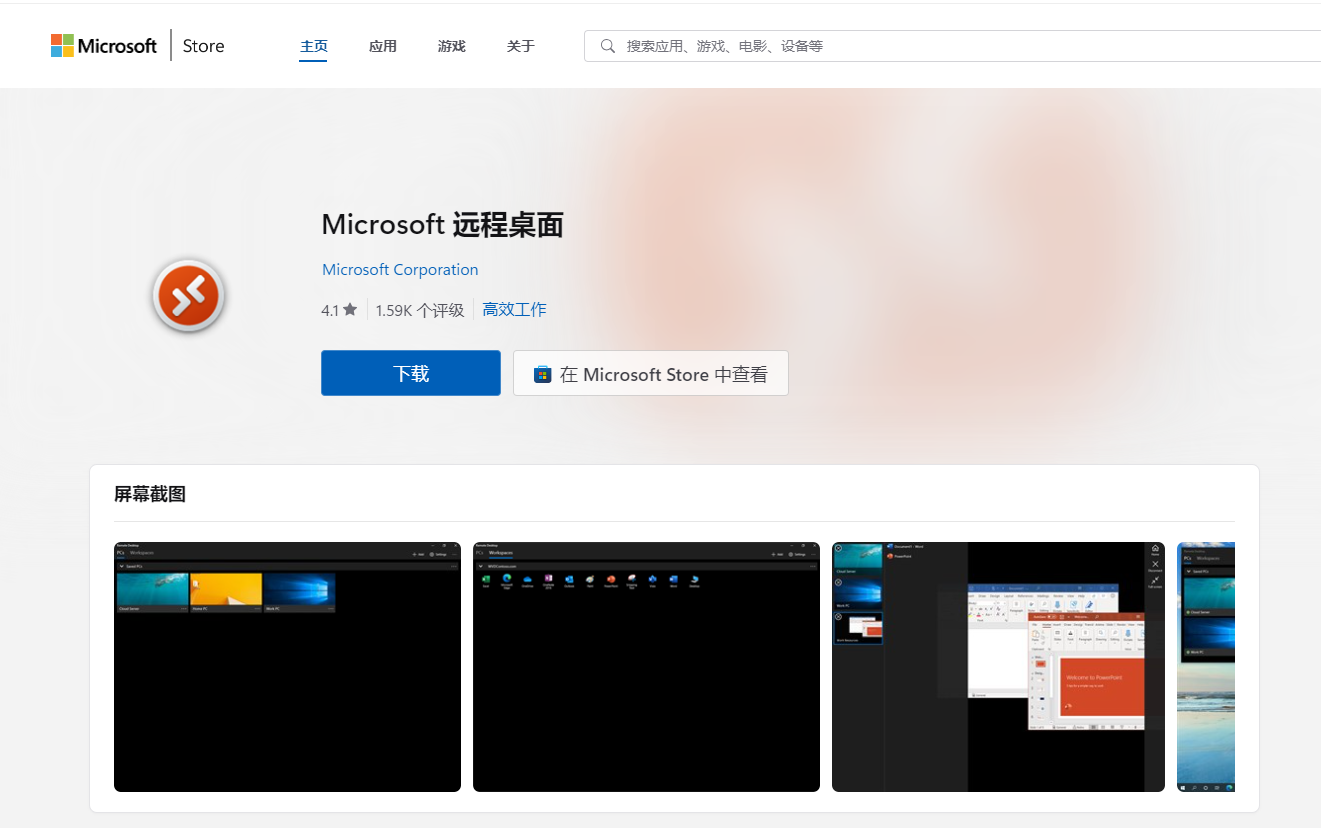1321x828 pixels.
Task: Click the Microsoft logo
Action: pyautogui.click(x=104, y=46)
